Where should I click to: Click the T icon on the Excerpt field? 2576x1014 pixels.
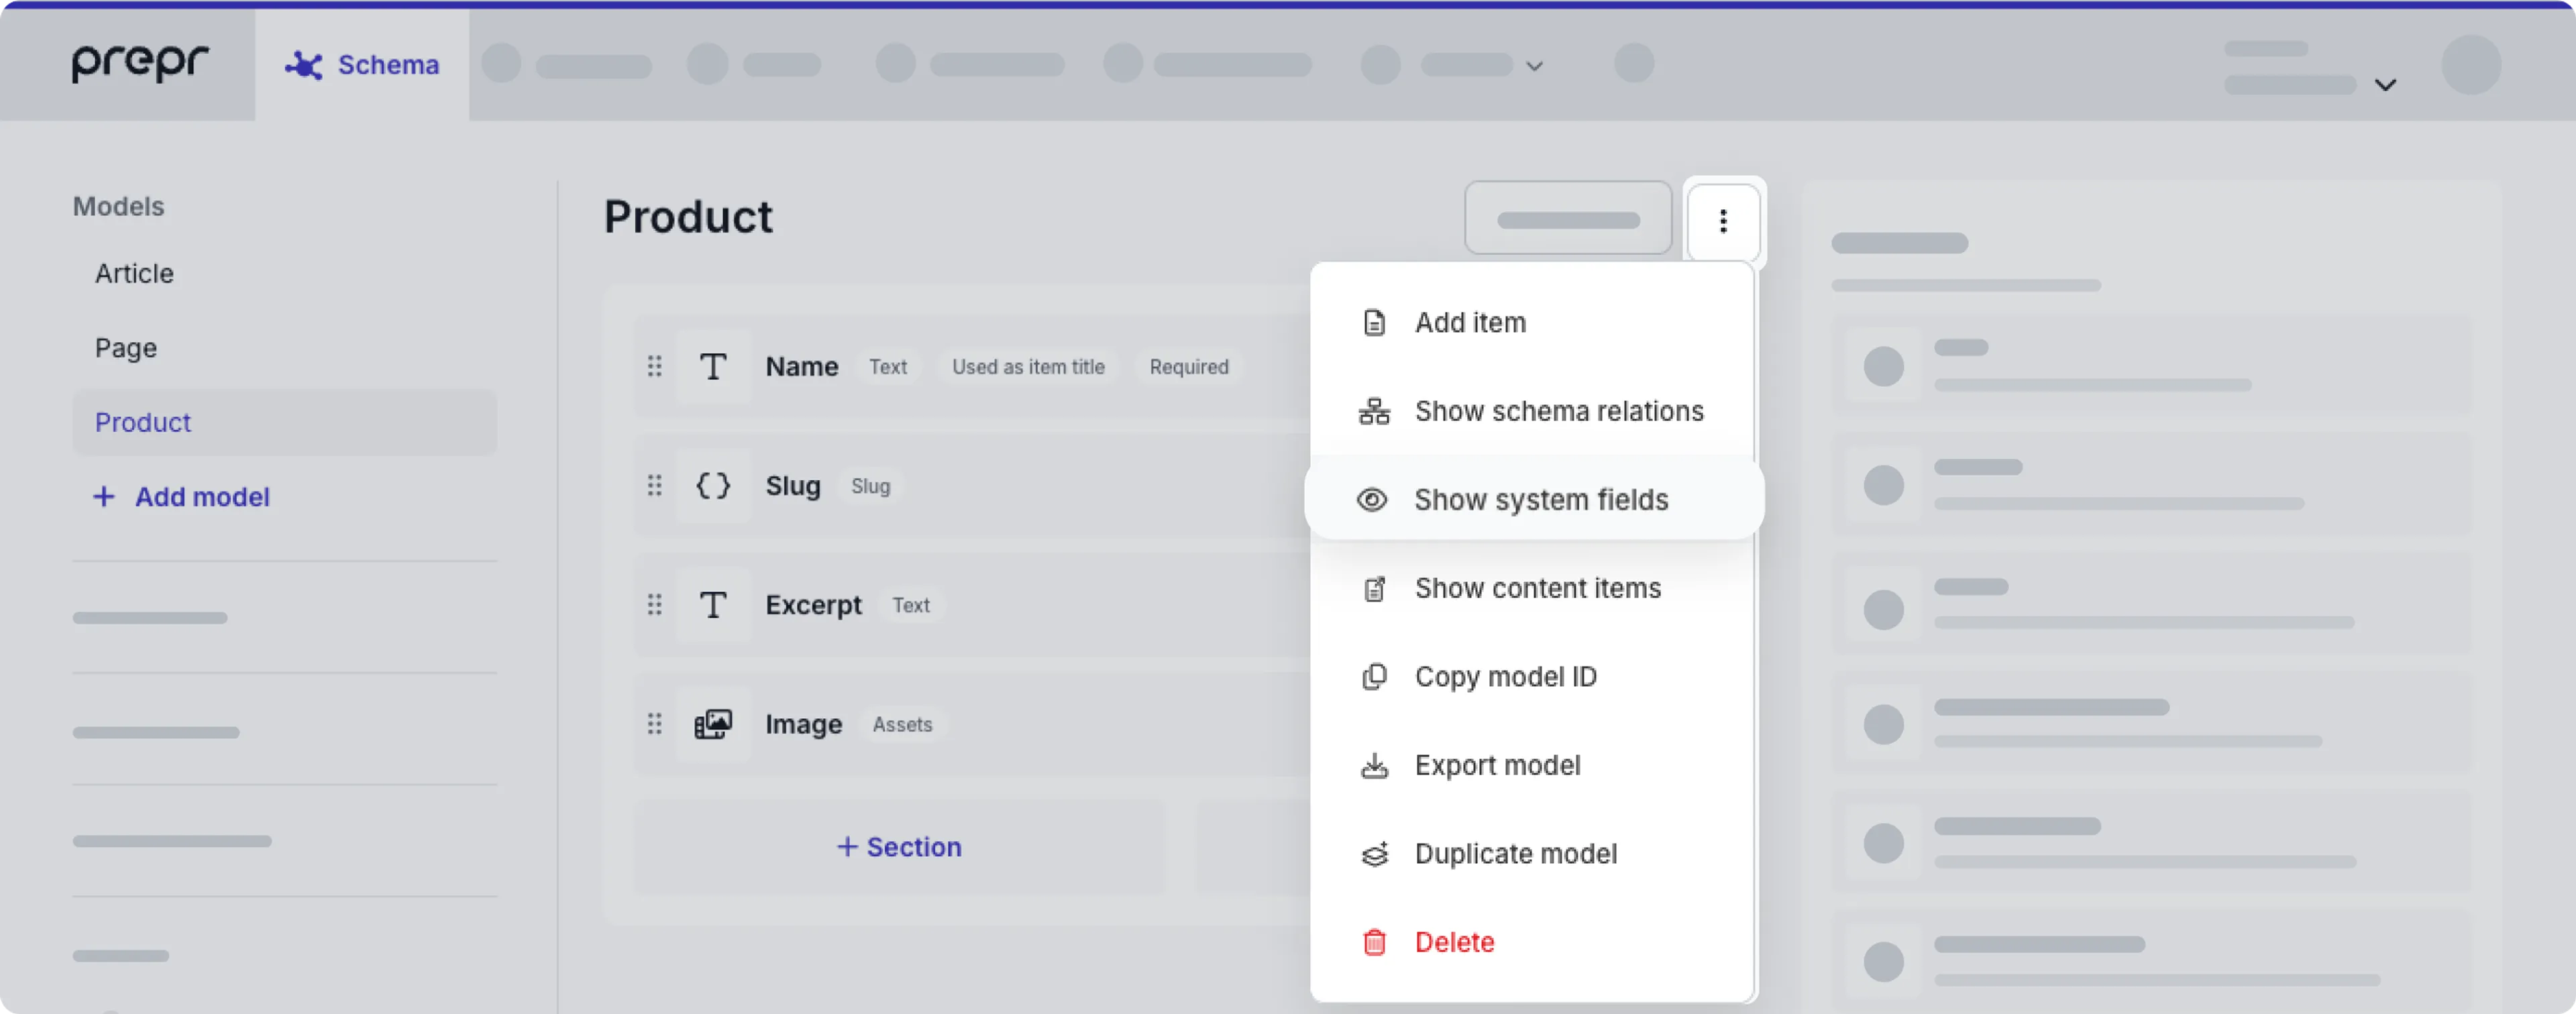713,605
